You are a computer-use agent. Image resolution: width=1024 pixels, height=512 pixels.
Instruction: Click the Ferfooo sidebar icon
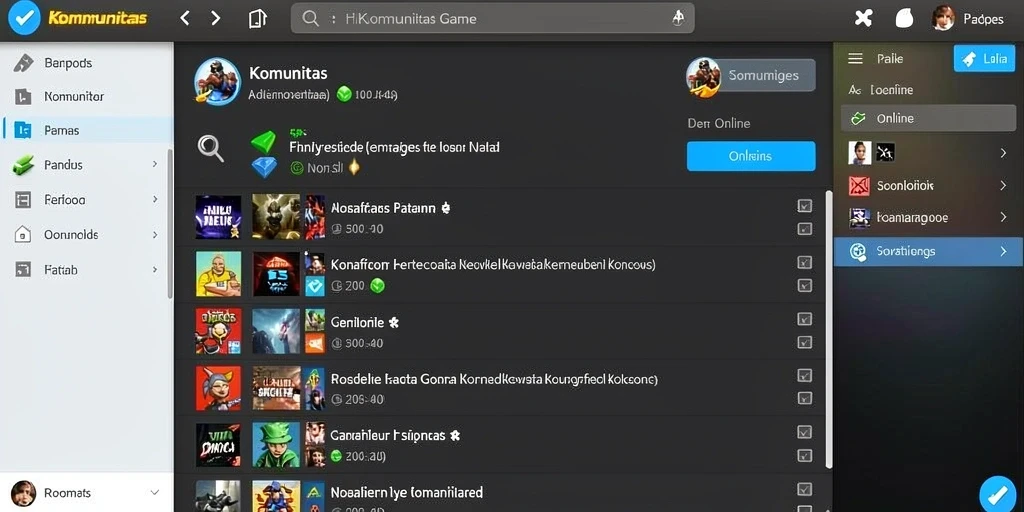tap(23, 200)
